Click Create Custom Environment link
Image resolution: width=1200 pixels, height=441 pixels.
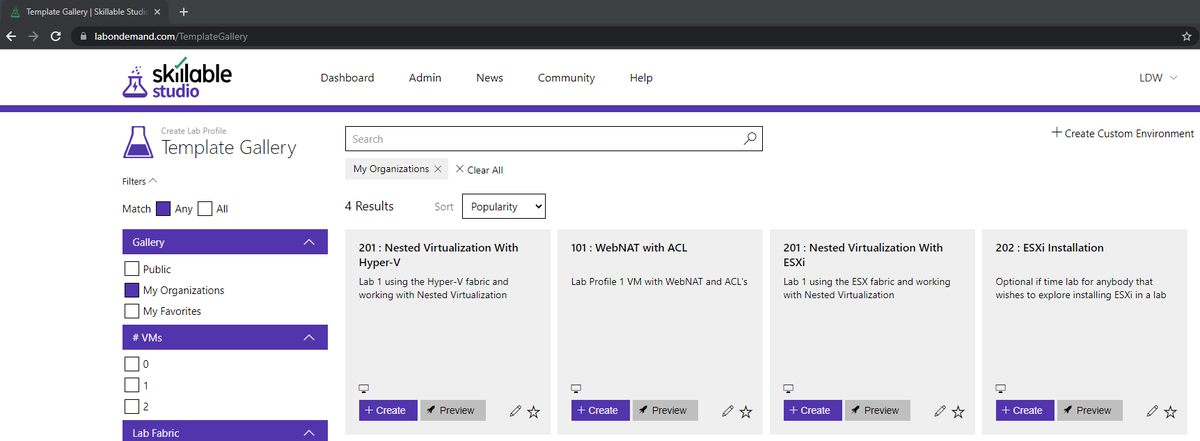click(x=1123, y=133)
